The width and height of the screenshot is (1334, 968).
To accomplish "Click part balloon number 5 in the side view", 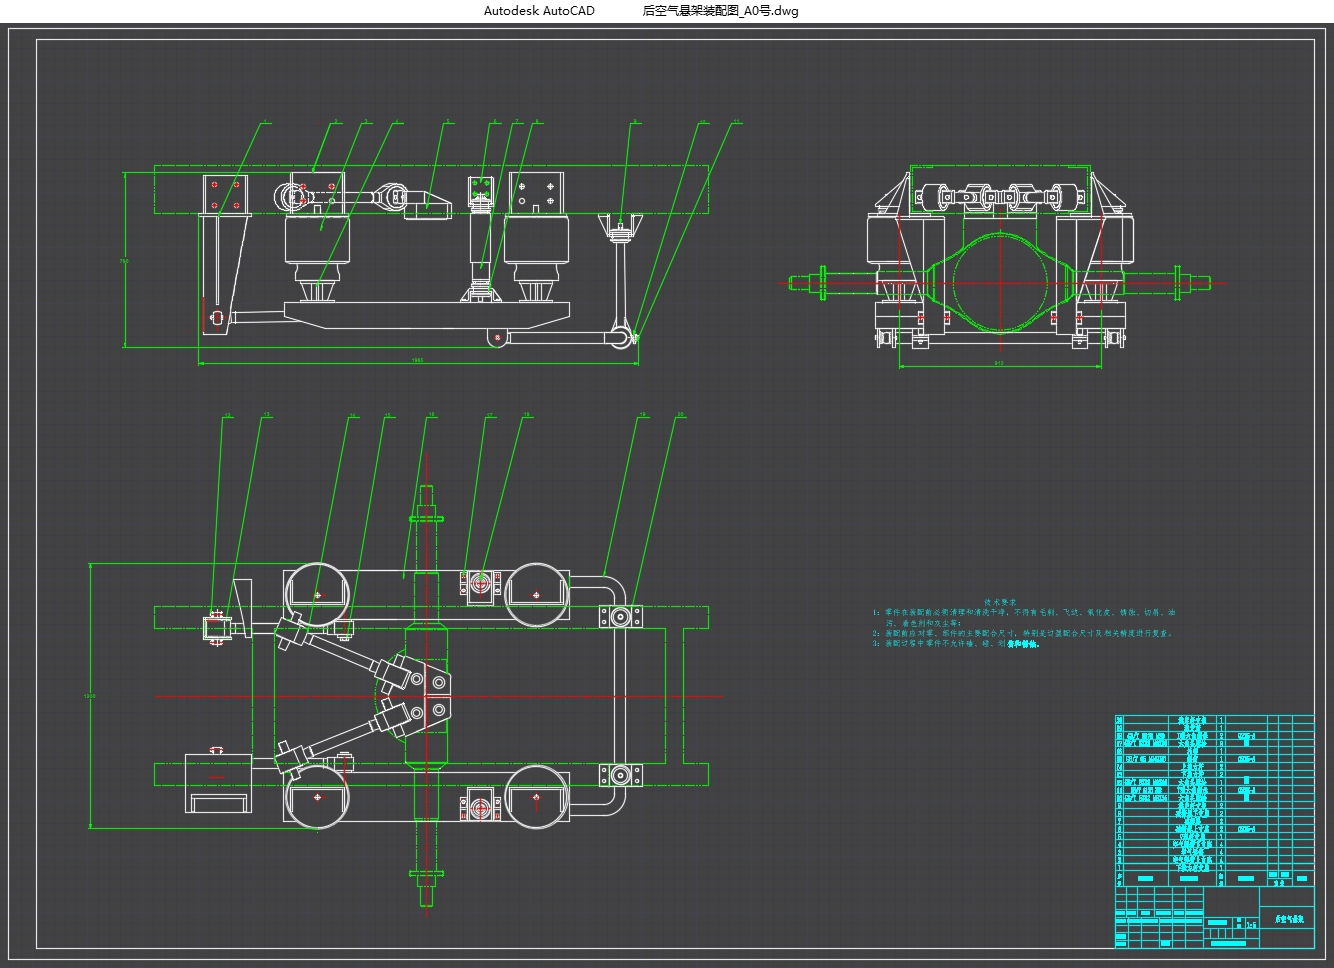I will coord(447,122).
